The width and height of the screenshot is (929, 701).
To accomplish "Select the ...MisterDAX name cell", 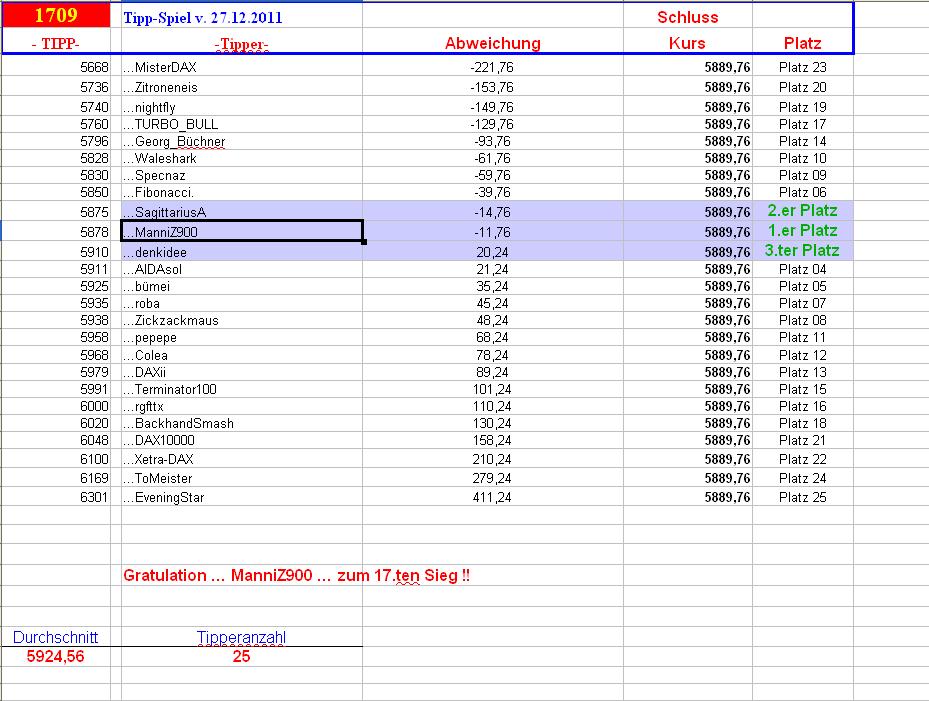I will pyautogui.click(x=160, y=67).
